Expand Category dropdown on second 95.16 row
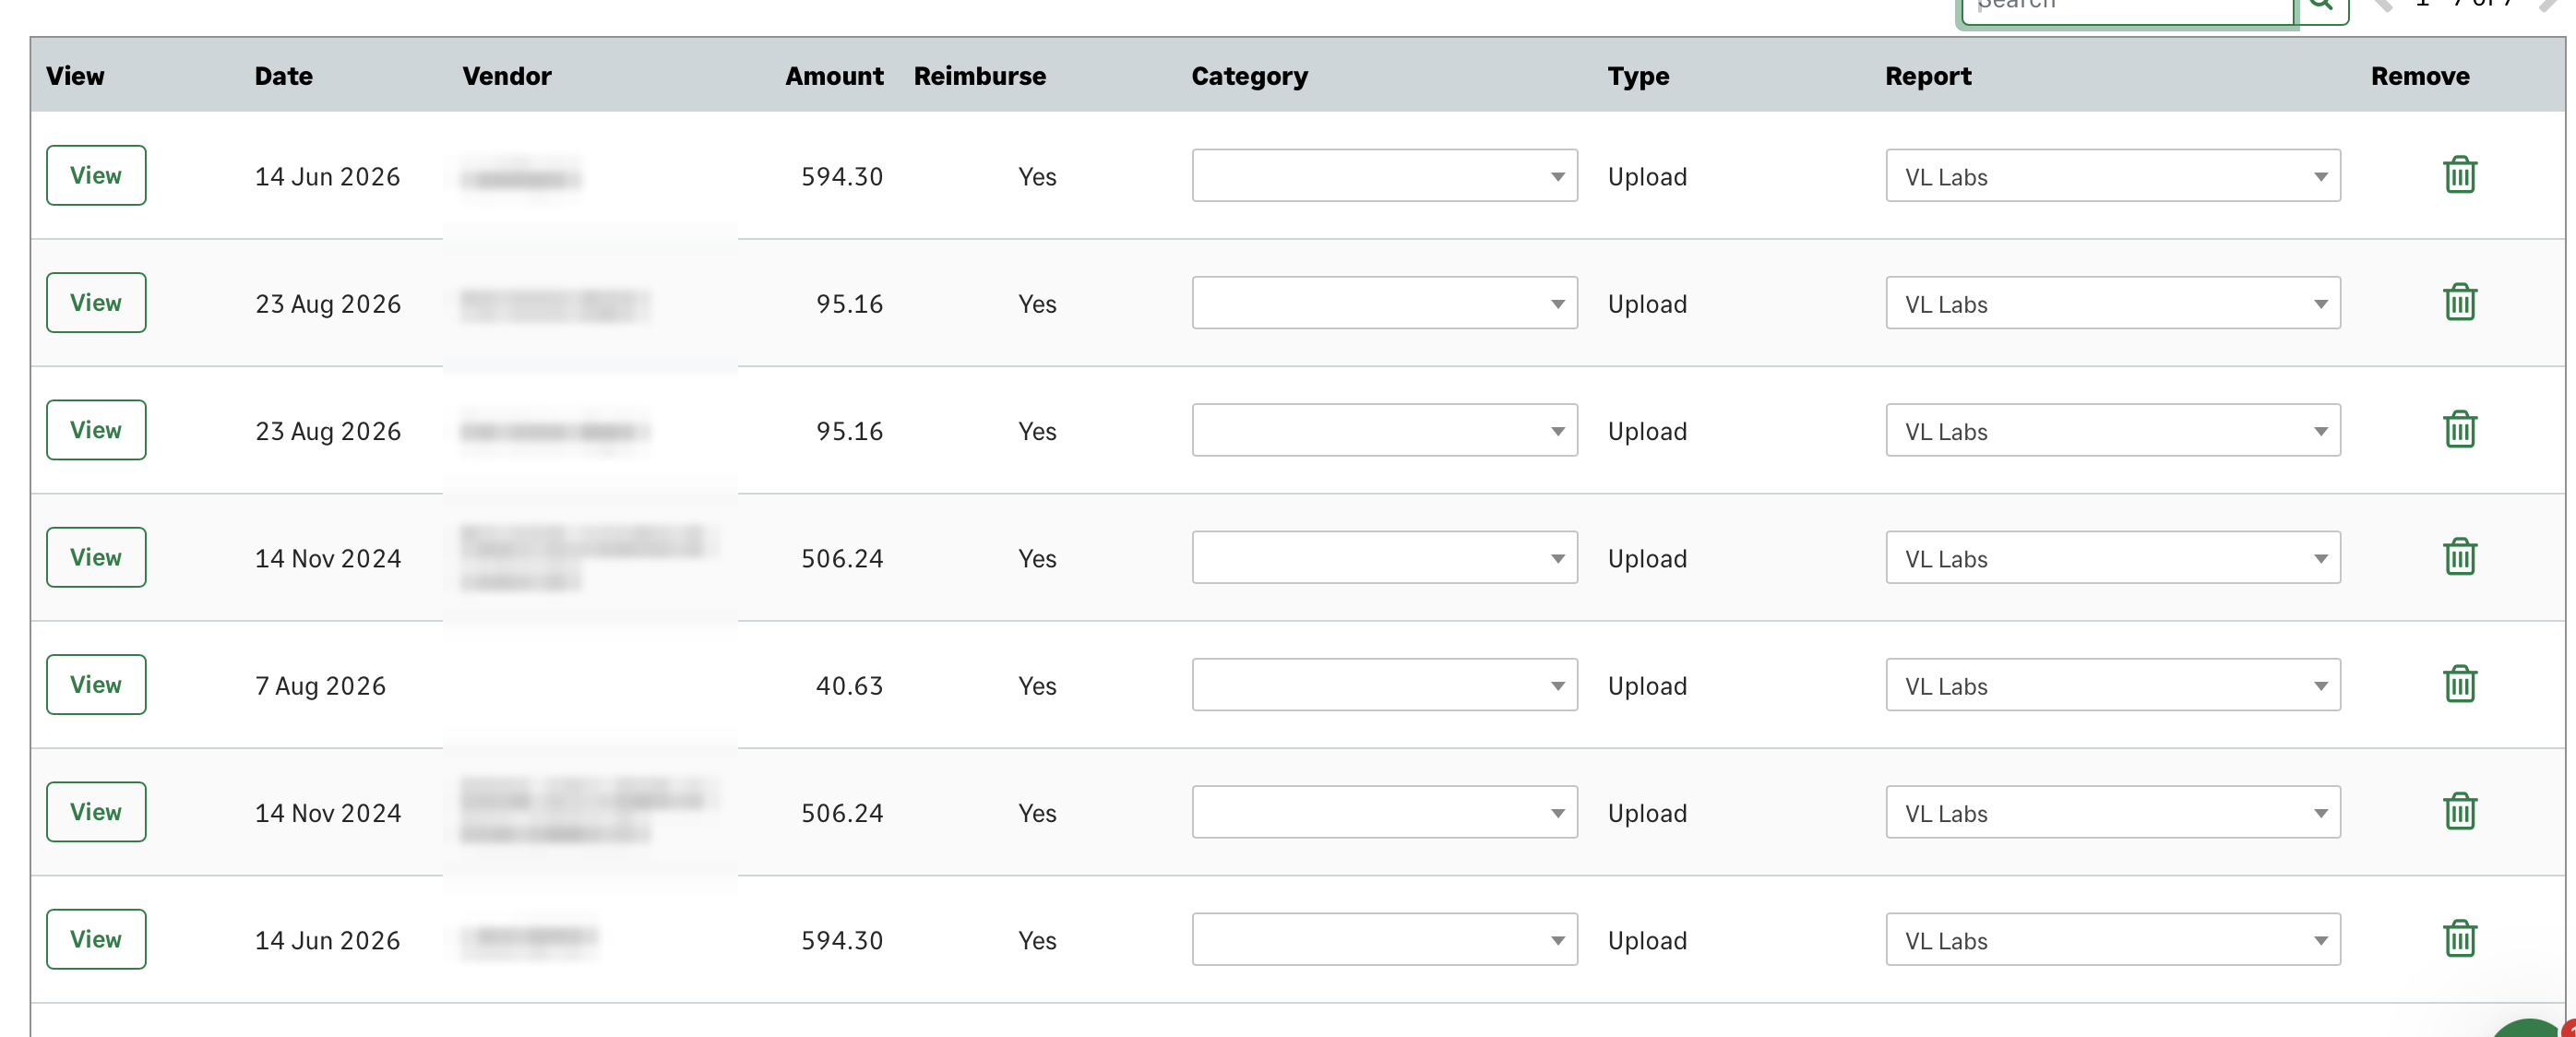2576x1037 pixels. 1384,430
